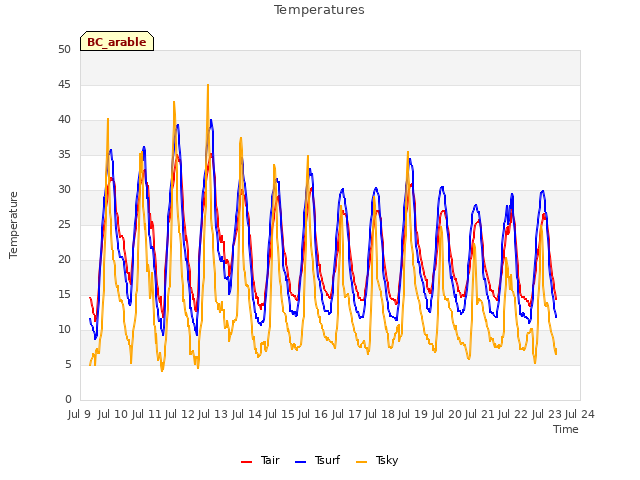Click the 15 y-axis tick label
The image size is (640, 480).
coord(64,295)
